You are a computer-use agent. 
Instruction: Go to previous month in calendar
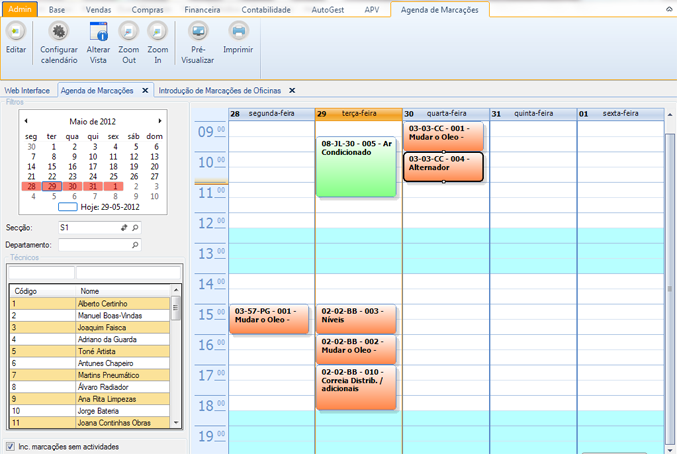point(26,121)
